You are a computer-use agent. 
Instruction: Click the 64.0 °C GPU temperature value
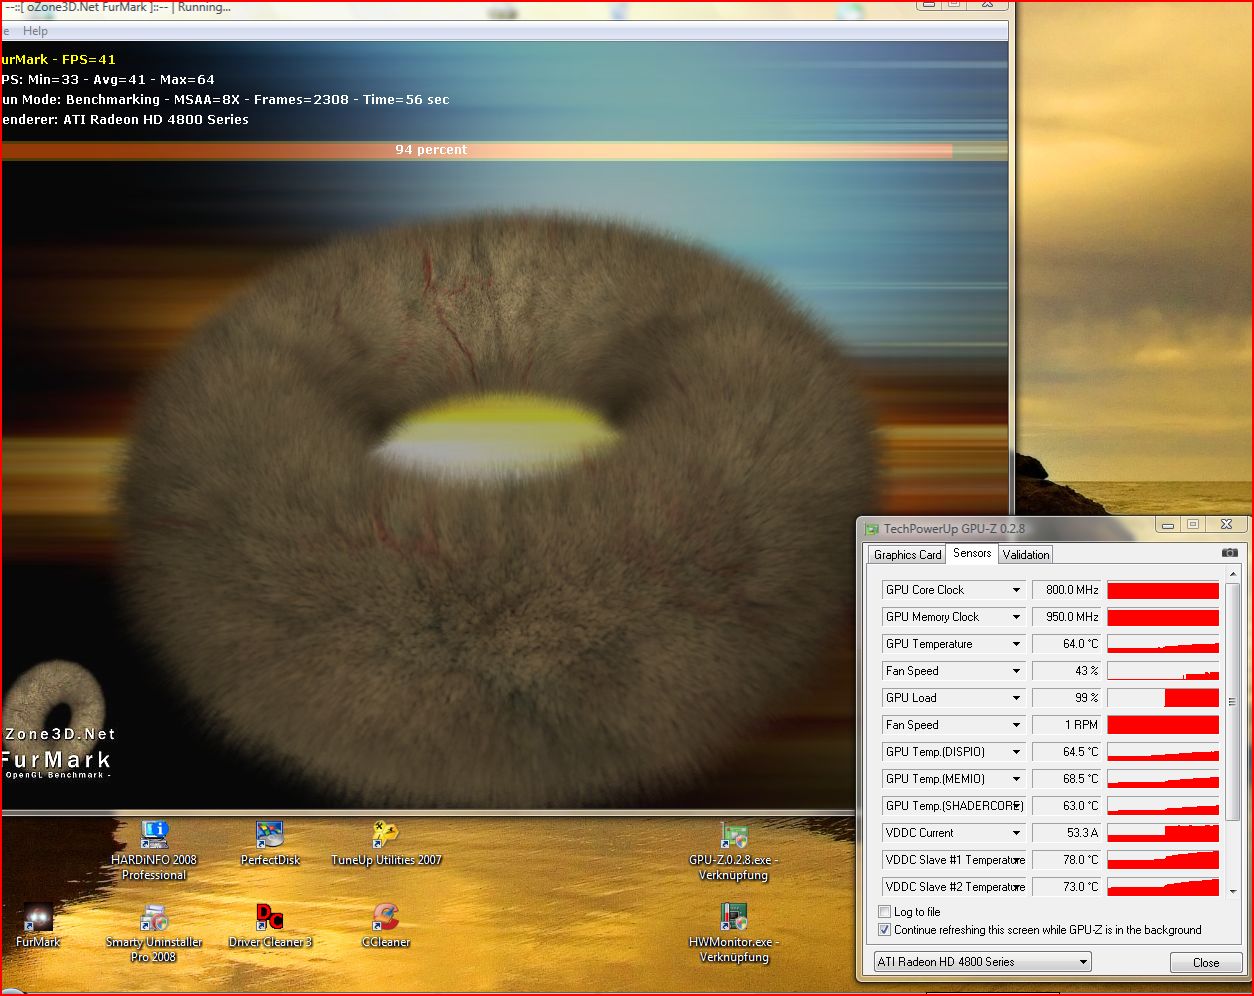click(x=1066, y=644)
